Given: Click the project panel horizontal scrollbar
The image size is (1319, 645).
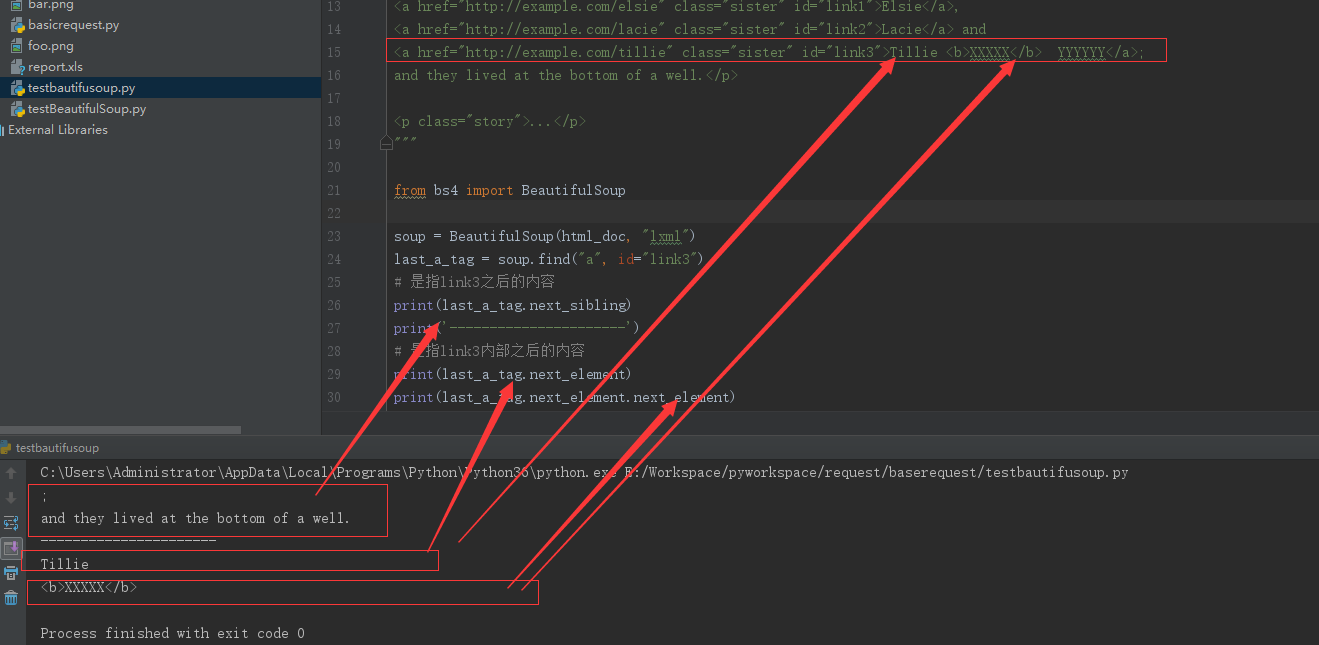Looking at the screenshot, I should click(121, 430).
